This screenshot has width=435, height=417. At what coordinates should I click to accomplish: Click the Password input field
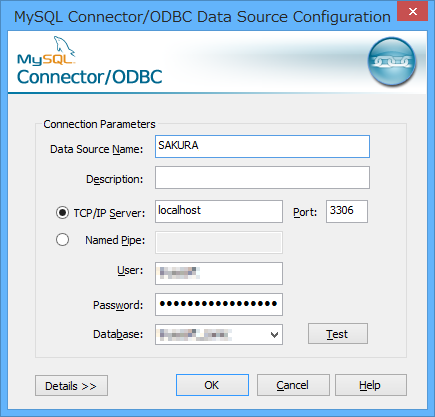[219, 304]
